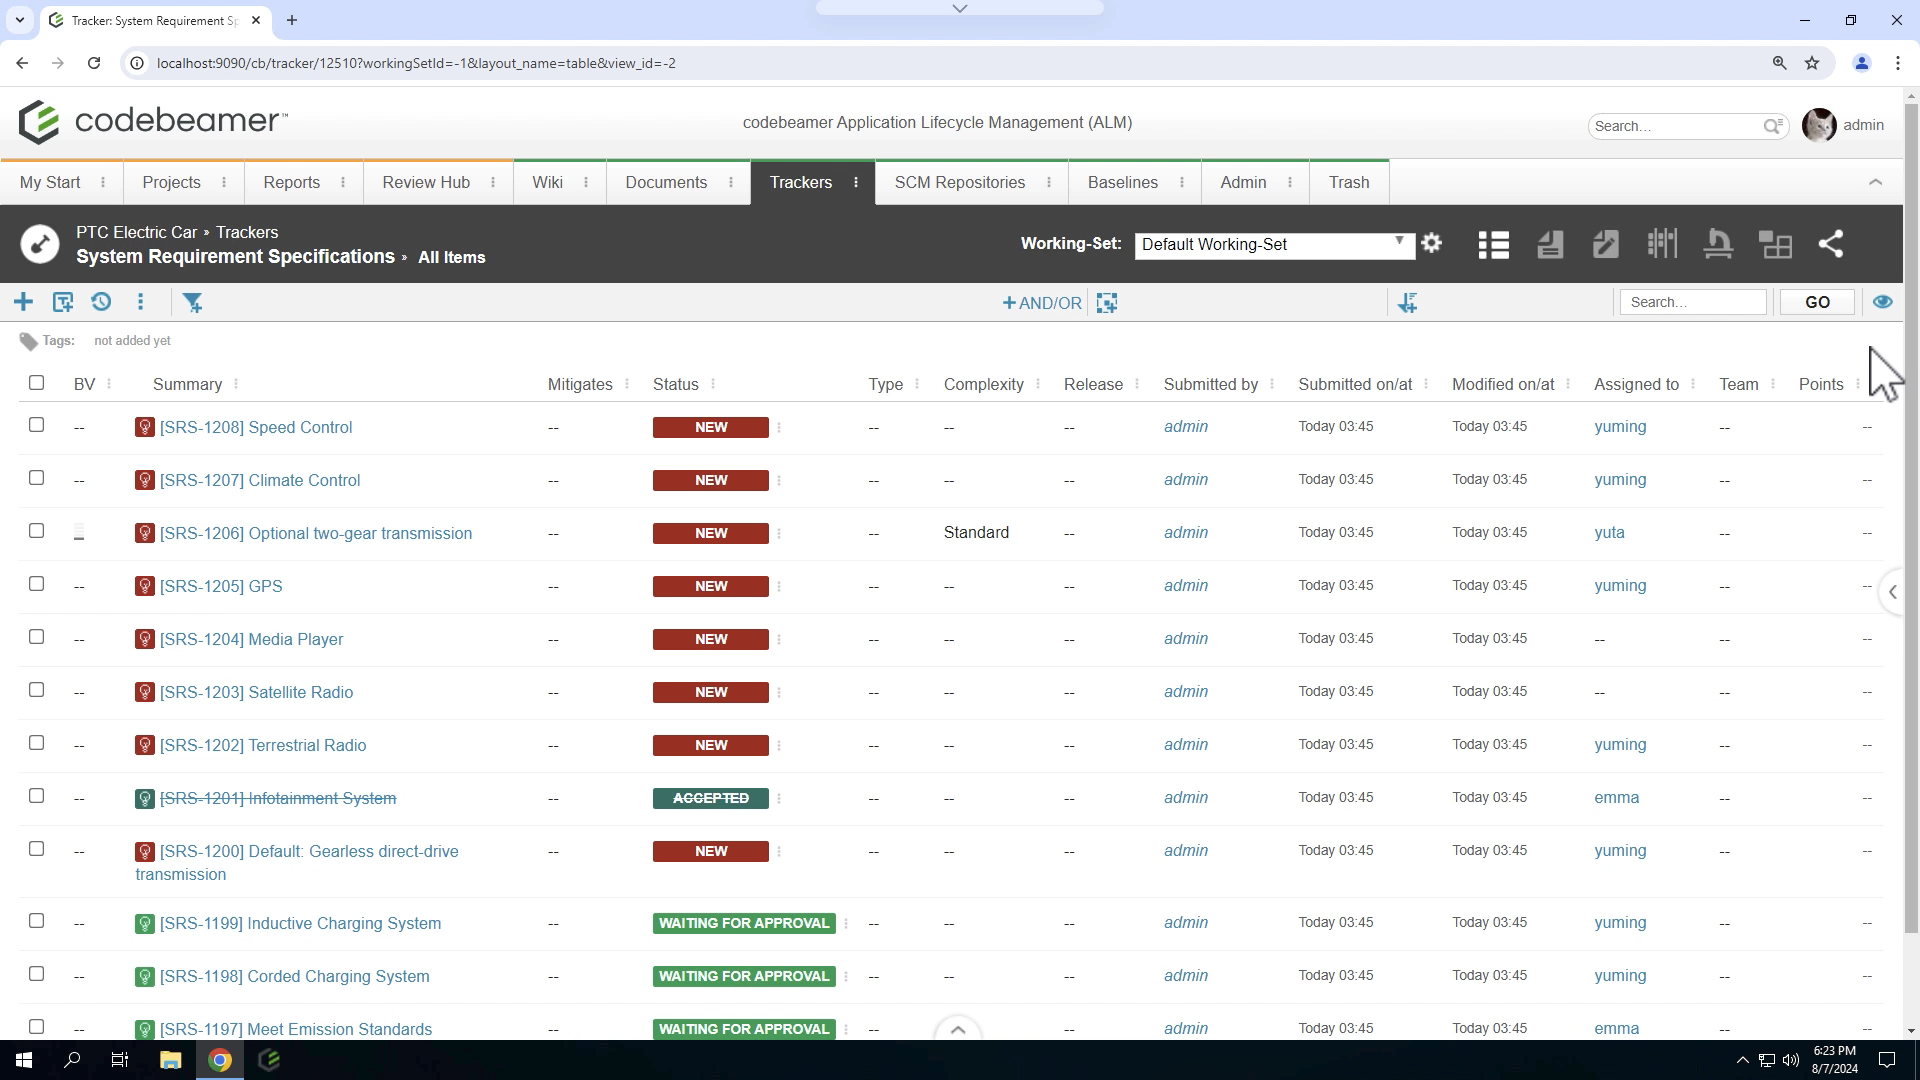Image resolution: width=1920 pixels, height=1080 pixels.
Task: Expand the right side panel chevron
Action: [1893, 592]
